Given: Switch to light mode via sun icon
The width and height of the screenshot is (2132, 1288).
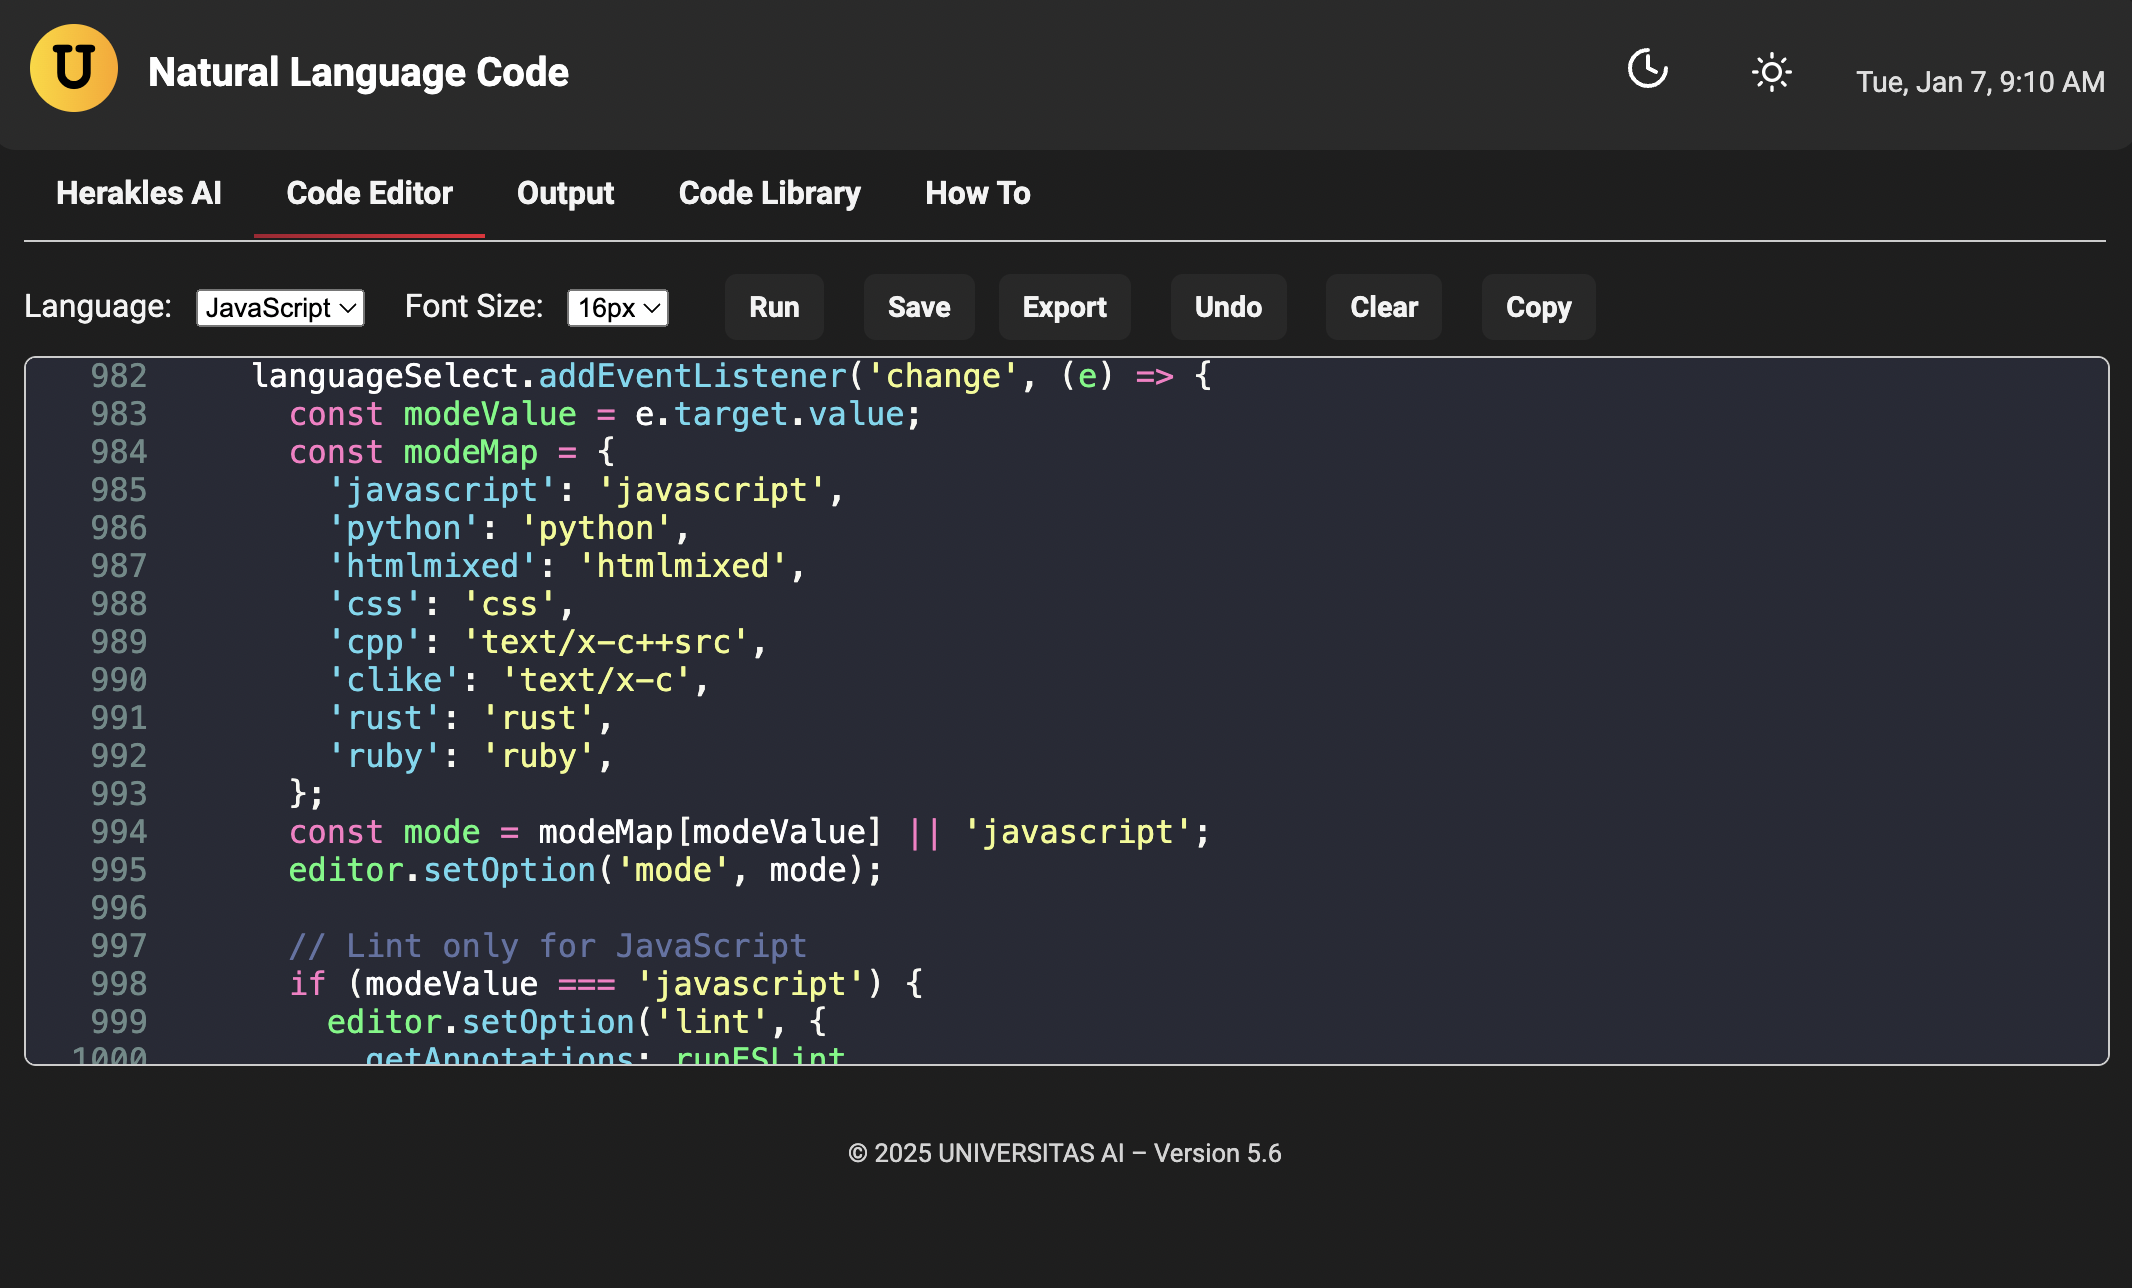Looking at the screenshot, I should click(x=1771, y=72).
